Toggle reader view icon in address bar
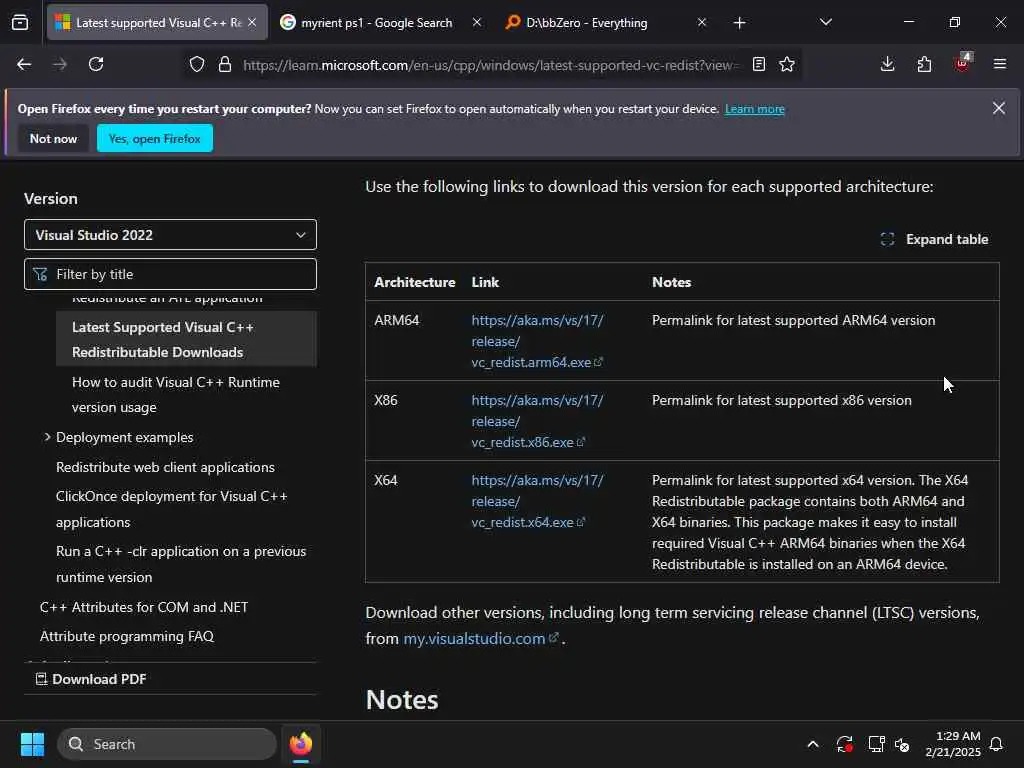The width and height of the screenshot is (1024, 768). (759, 64)
